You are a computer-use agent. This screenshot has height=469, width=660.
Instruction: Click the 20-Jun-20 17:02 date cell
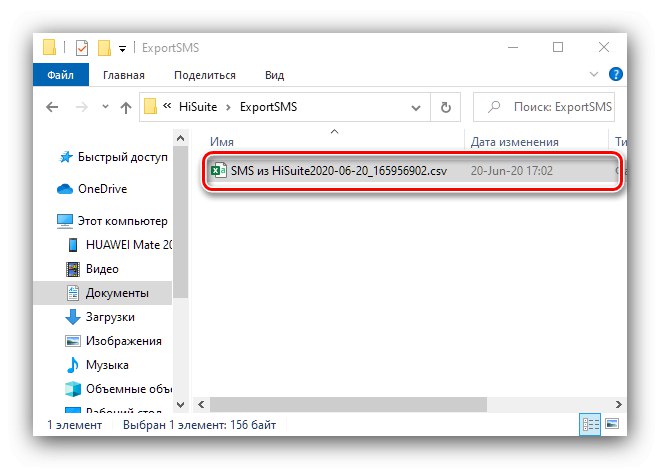coord(511,171)
